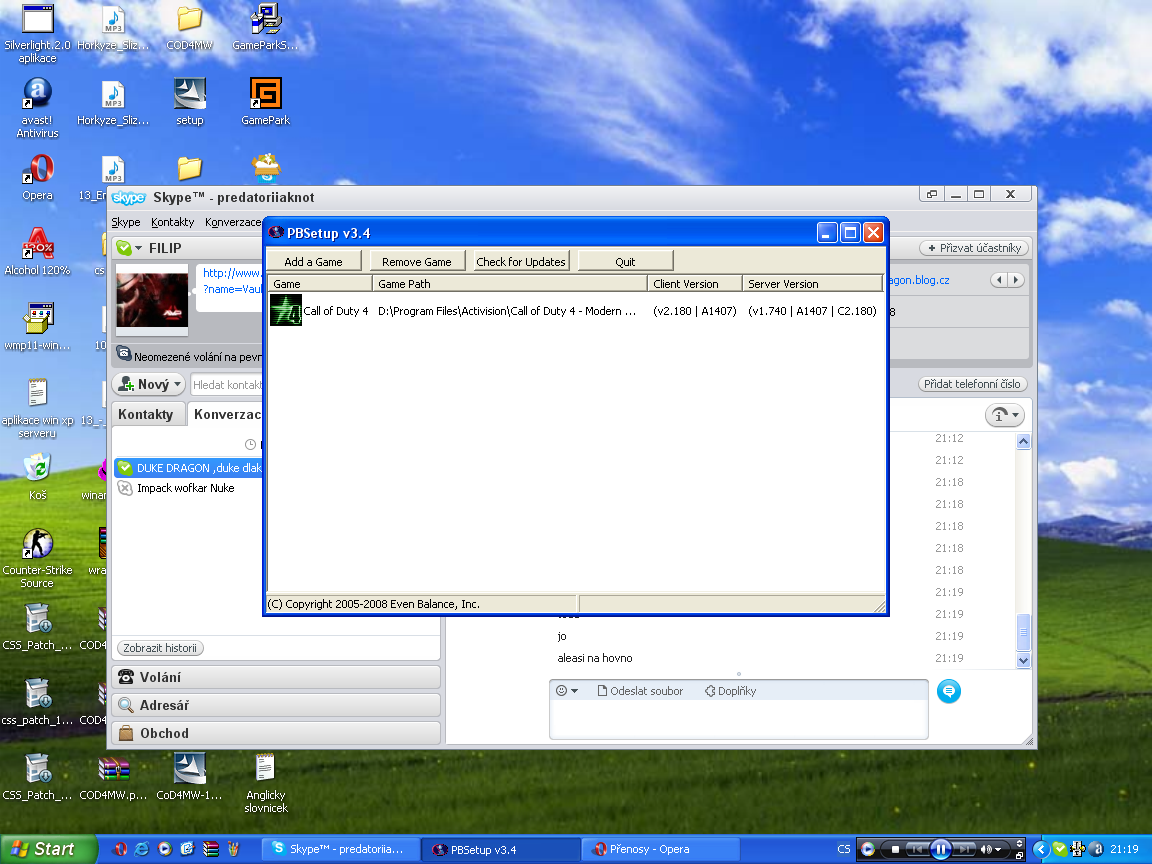Open Alcohol 120% desktop icon

[x=37, y=252]
